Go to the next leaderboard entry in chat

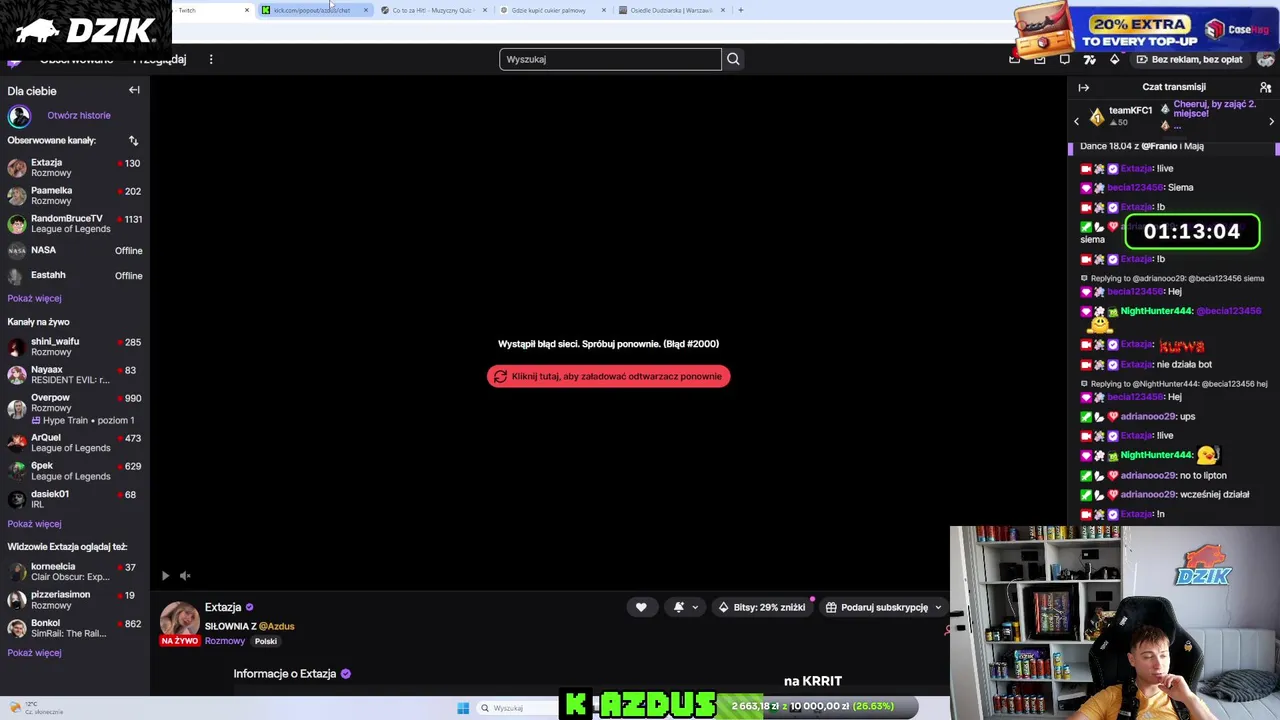(x=1271, y=121)
